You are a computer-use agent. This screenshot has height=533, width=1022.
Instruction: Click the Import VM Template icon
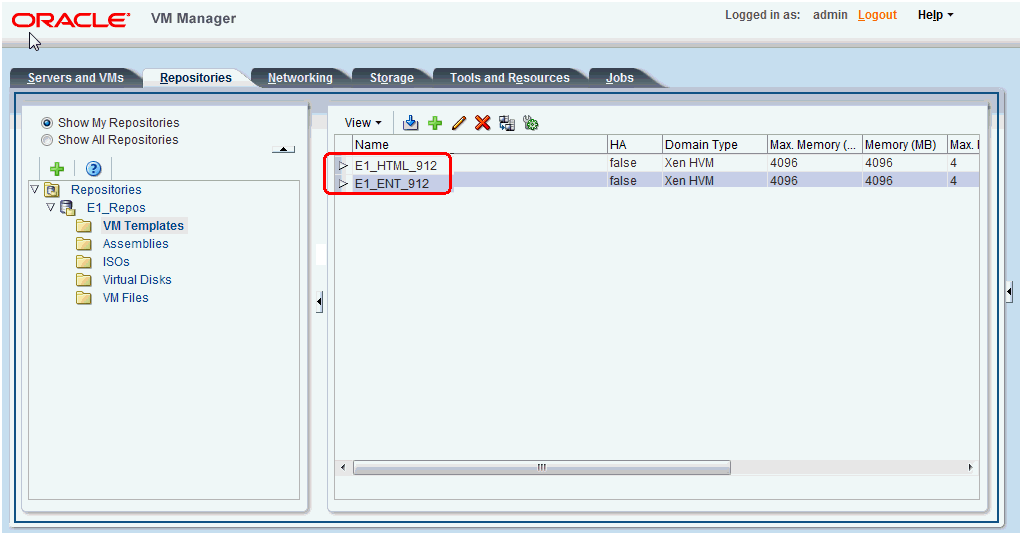pyautogui.click(x=411, y=122)
